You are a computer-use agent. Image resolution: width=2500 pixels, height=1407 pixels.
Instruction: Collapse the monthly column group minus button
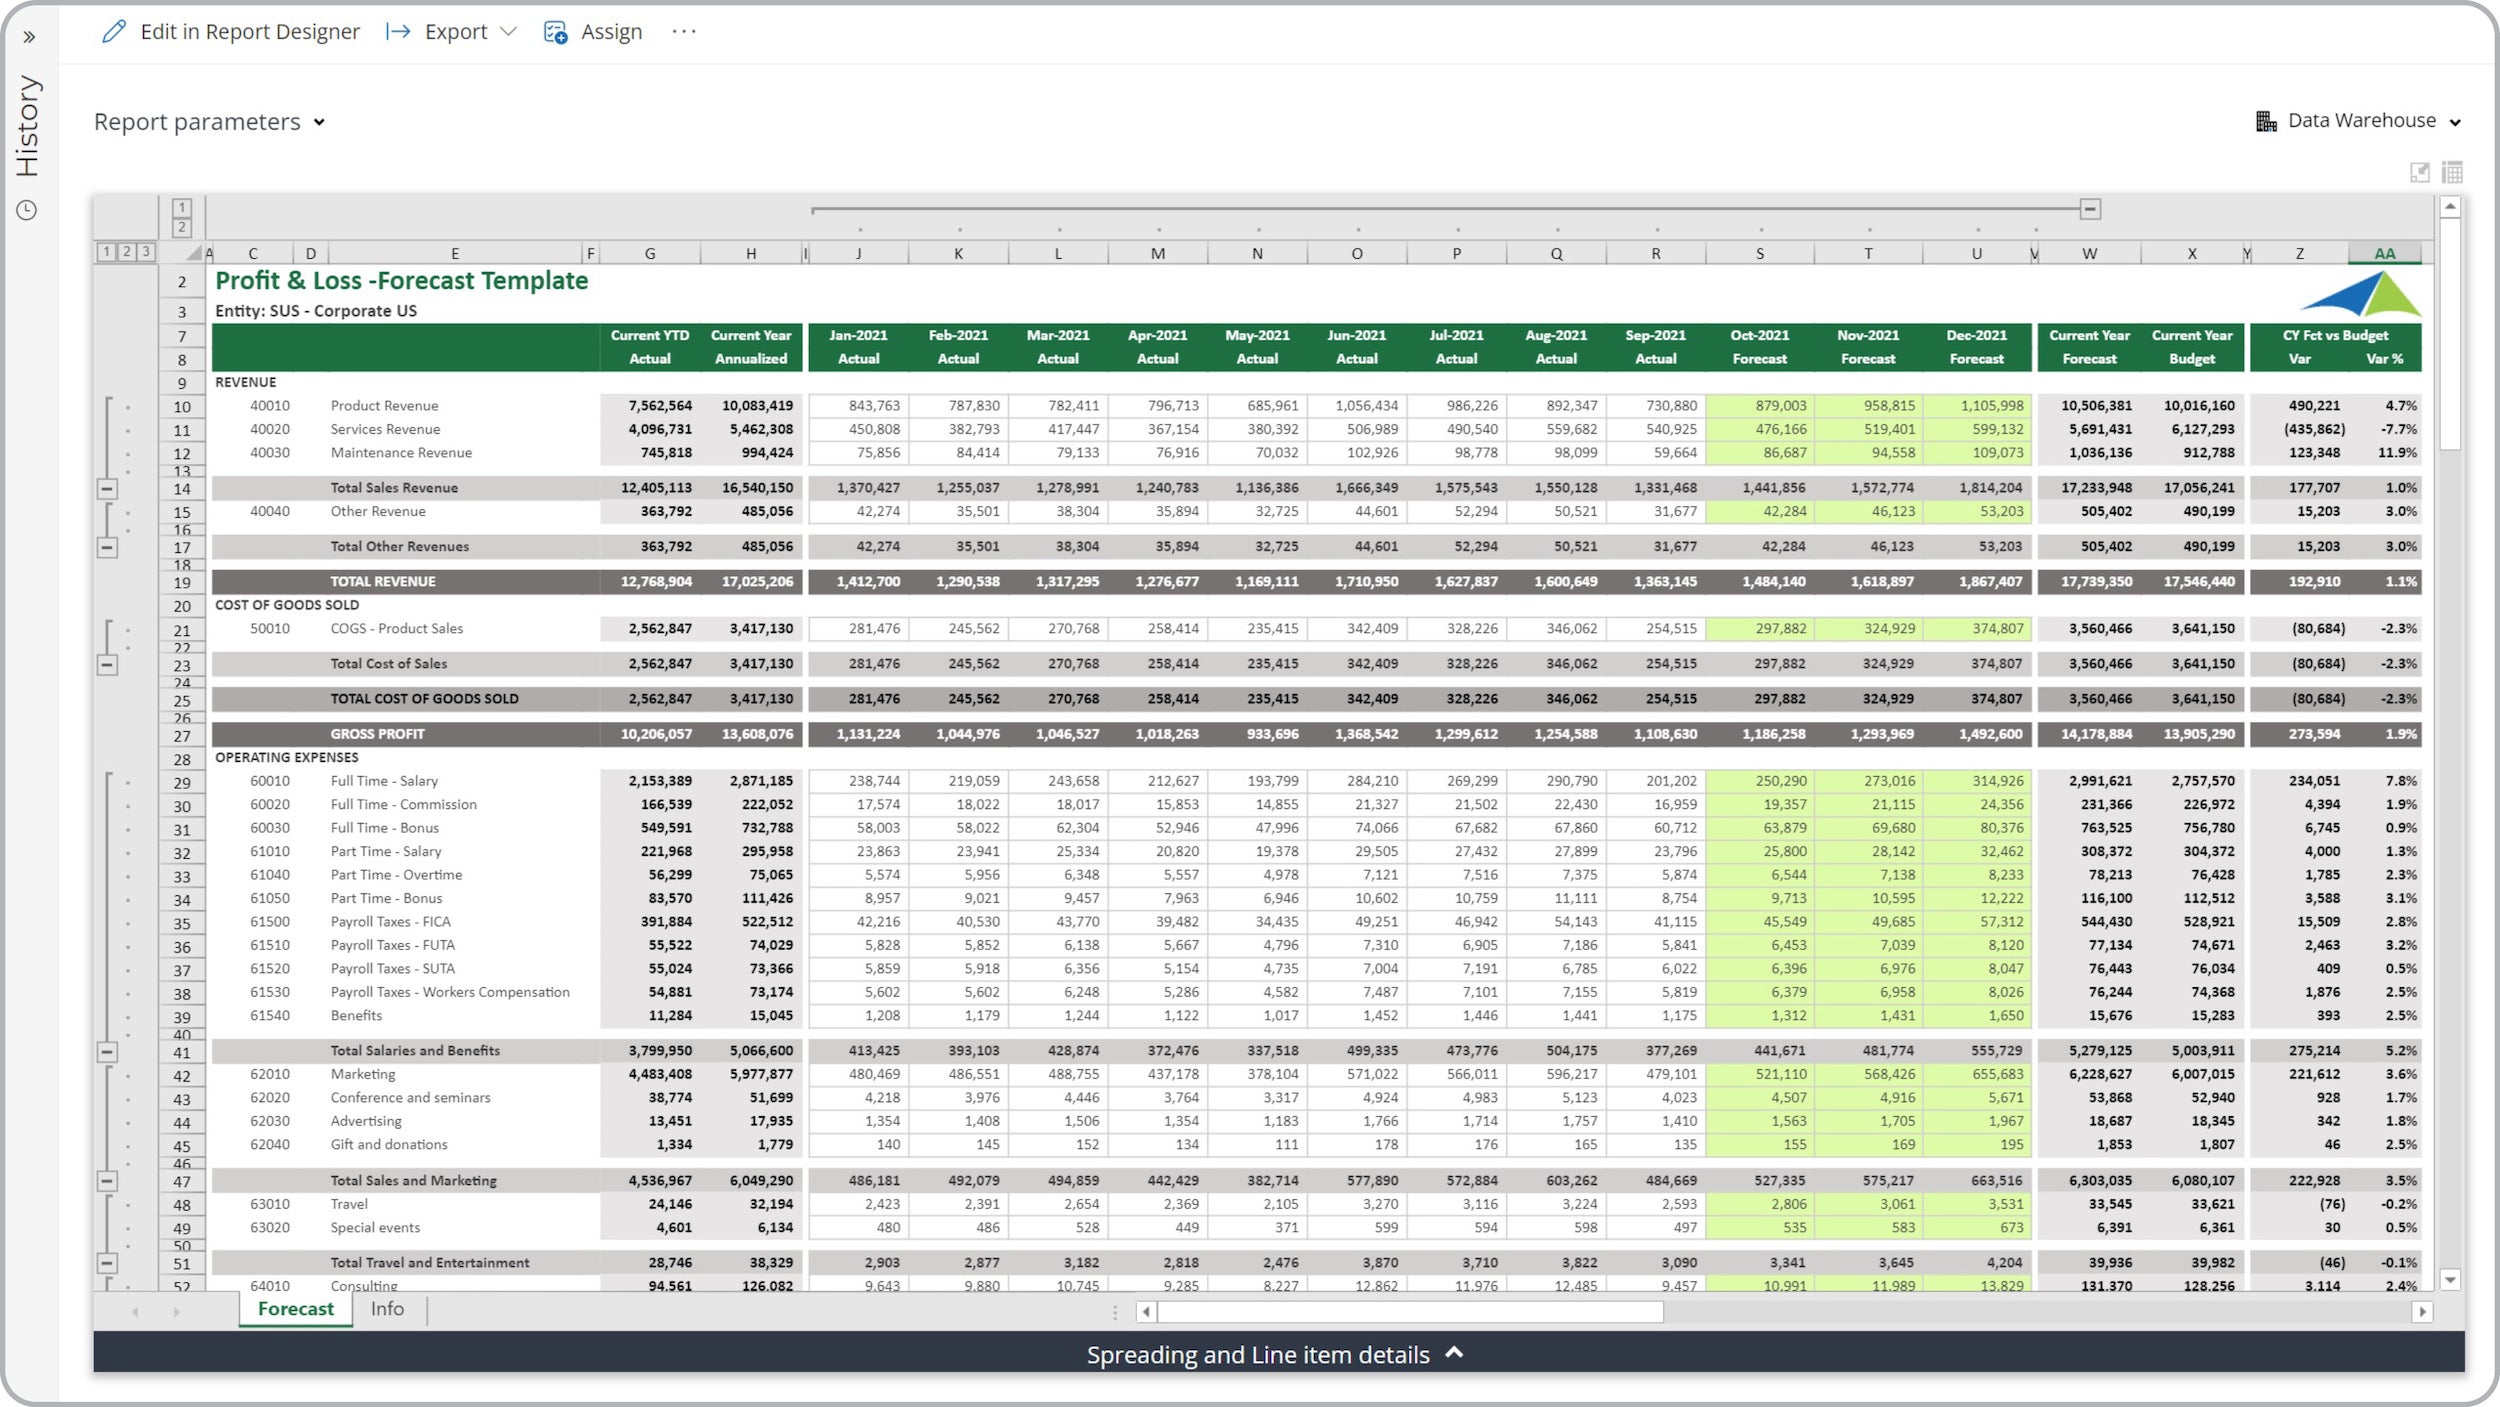tap(2090, 209)
